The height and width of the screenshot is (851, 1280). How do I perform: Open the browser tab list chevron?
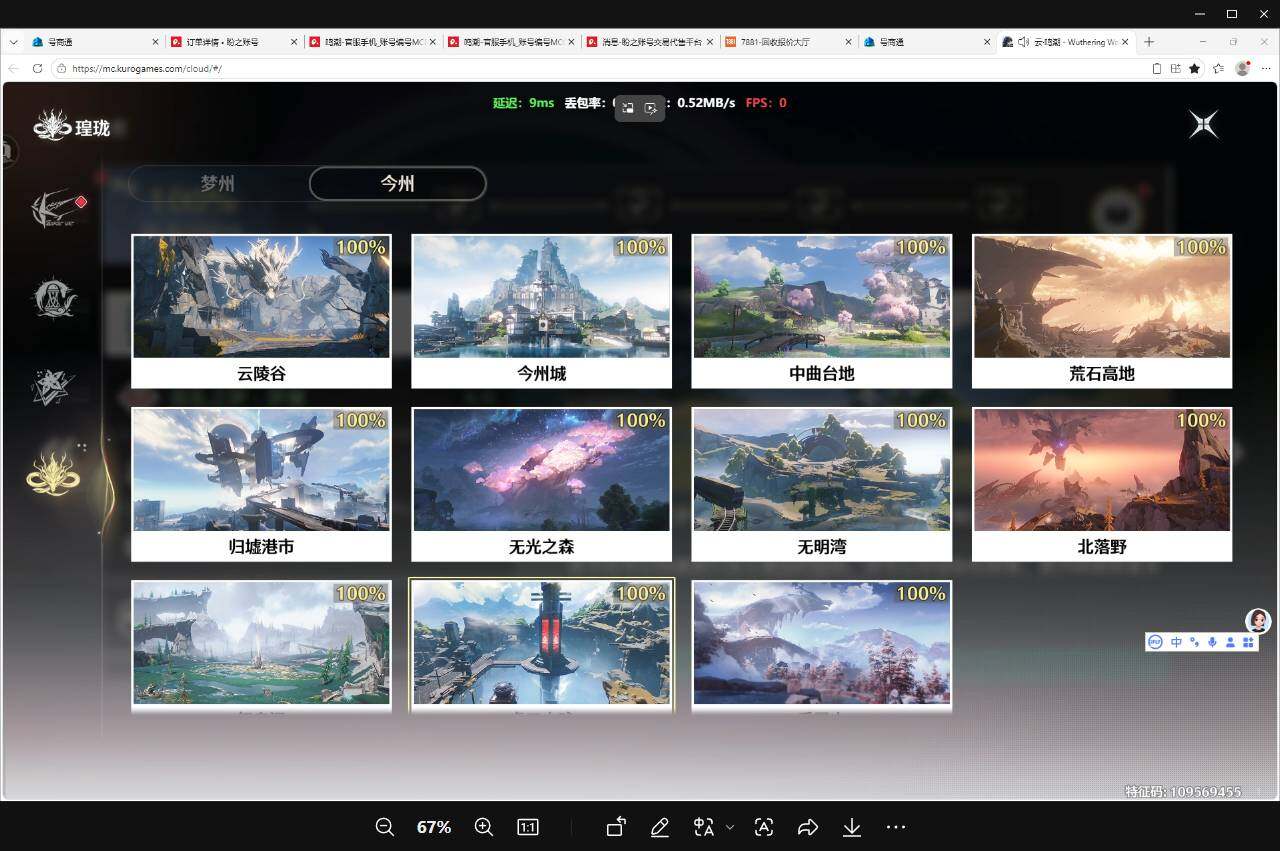(x=14, y=42)
